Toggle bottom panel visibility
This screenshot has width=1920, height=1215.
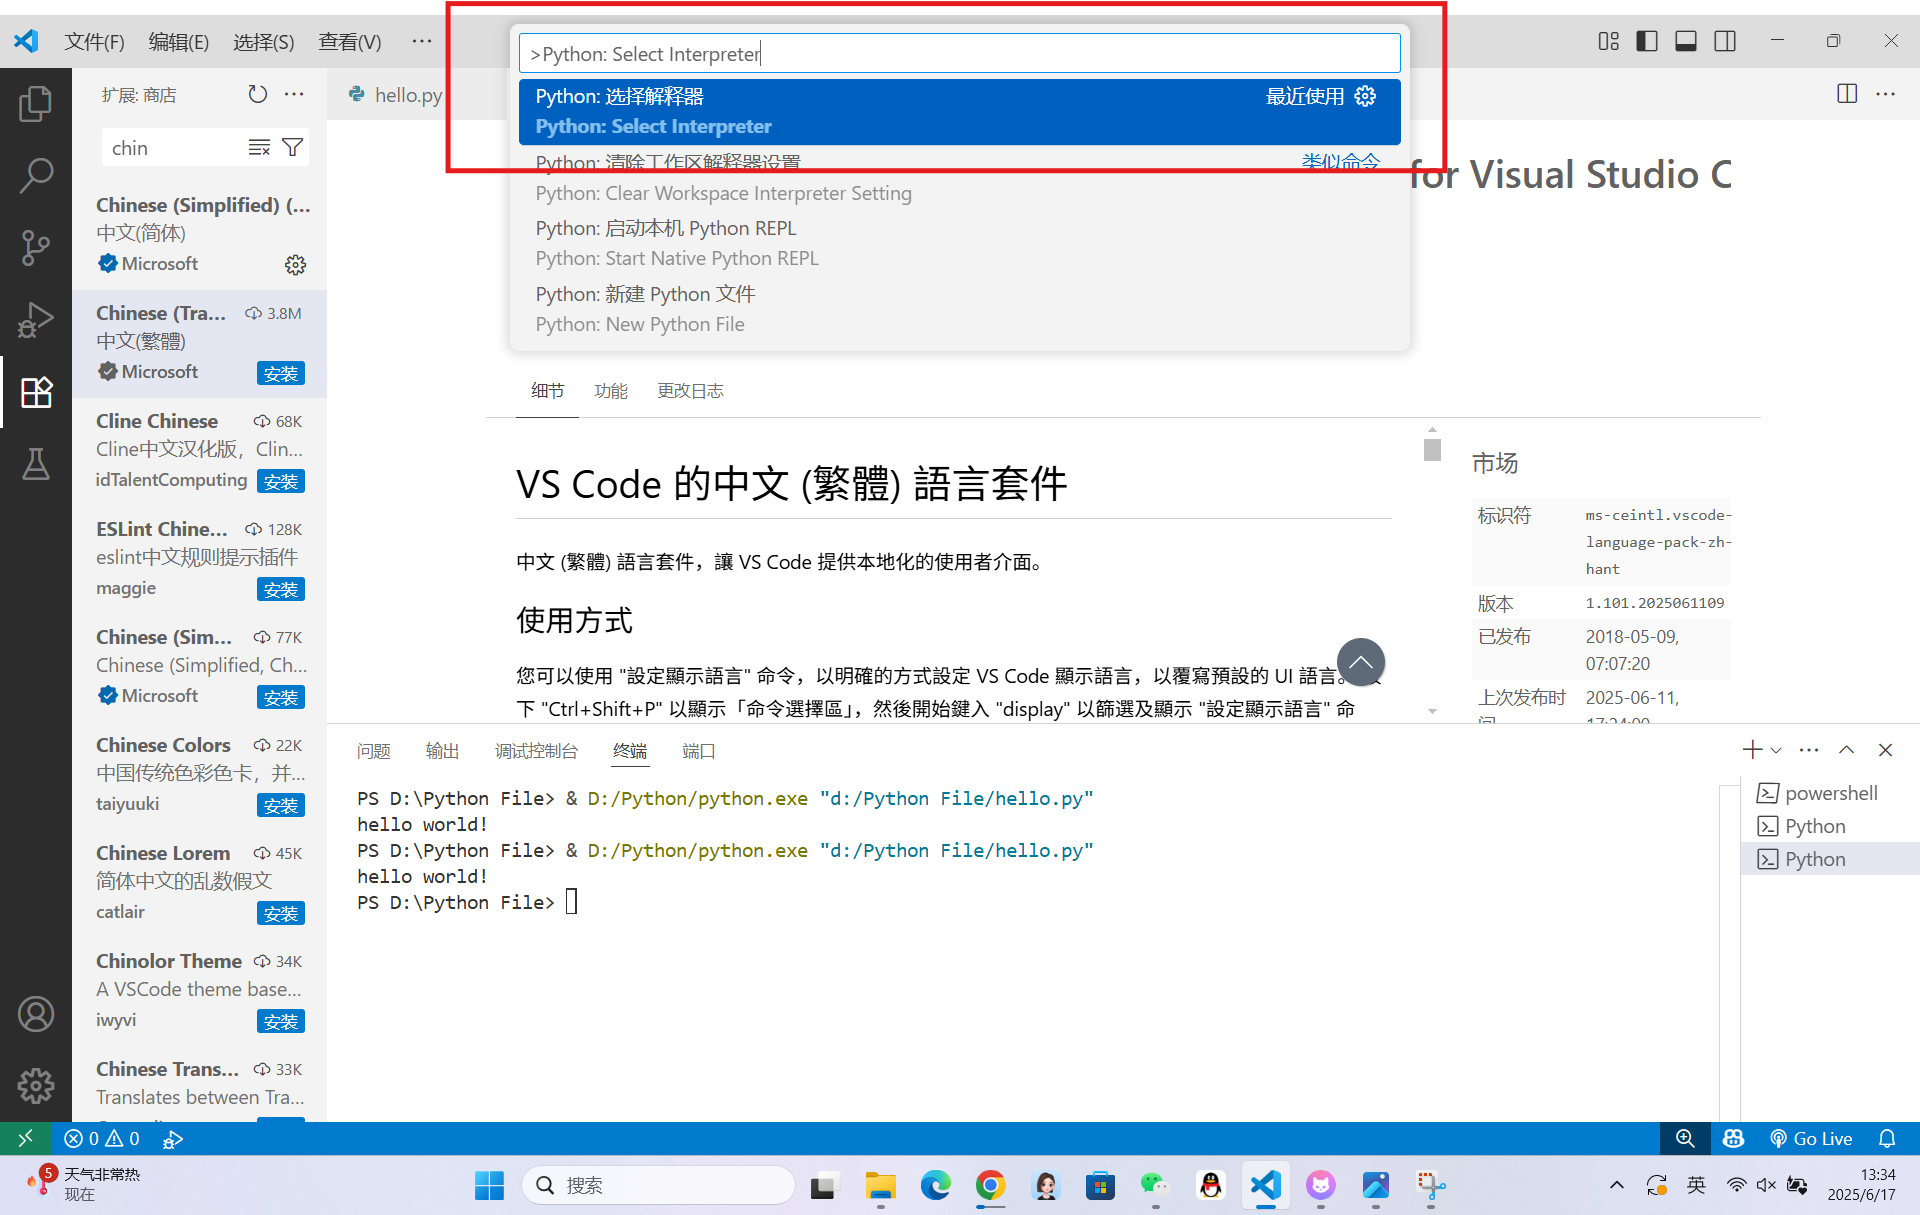1686,41
